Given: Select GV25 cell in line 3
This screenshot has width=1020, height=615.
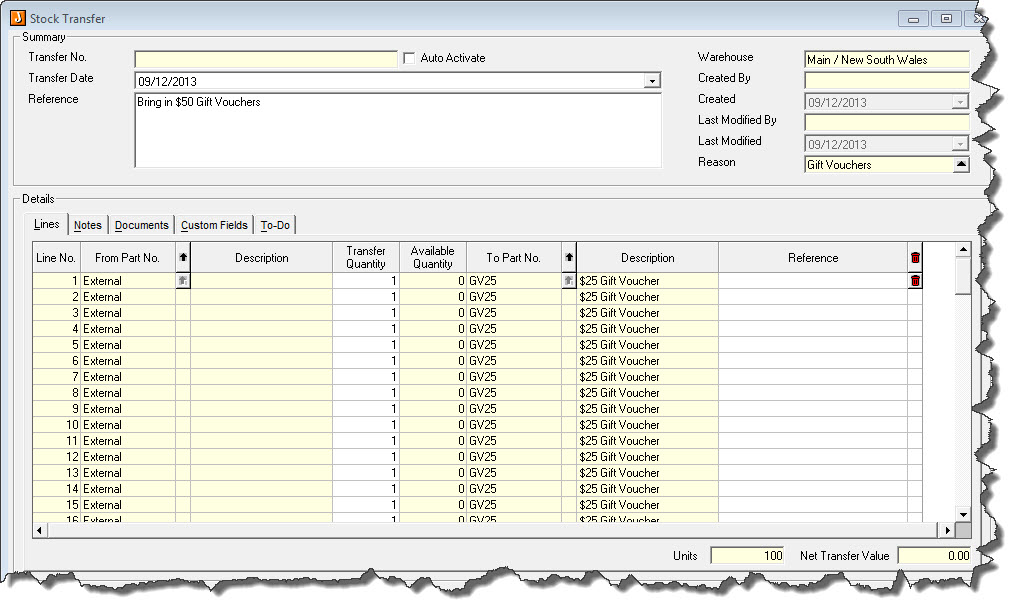Looking at the screenshot, I should (514, 313).
